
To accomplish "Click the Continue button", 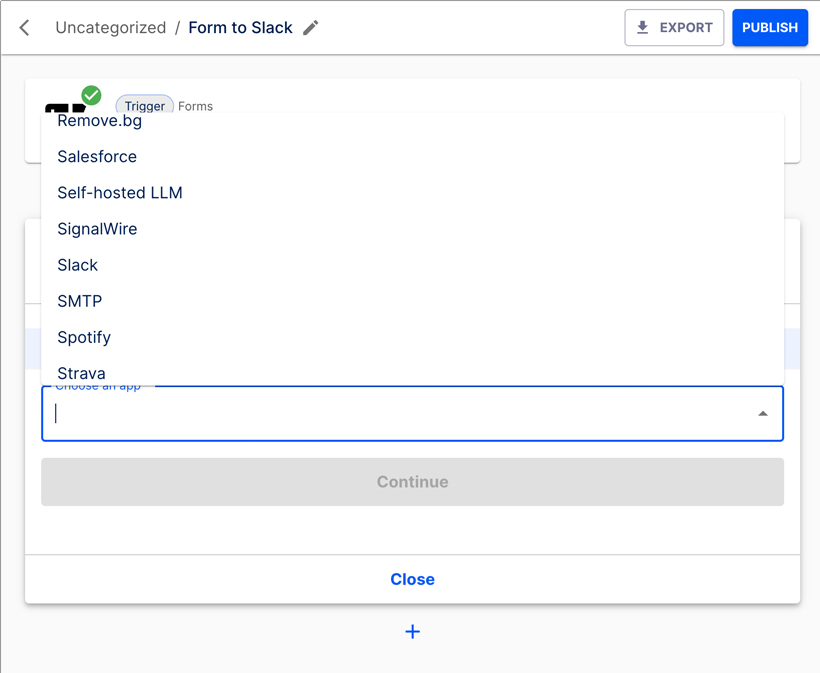I will pos(412,482).
